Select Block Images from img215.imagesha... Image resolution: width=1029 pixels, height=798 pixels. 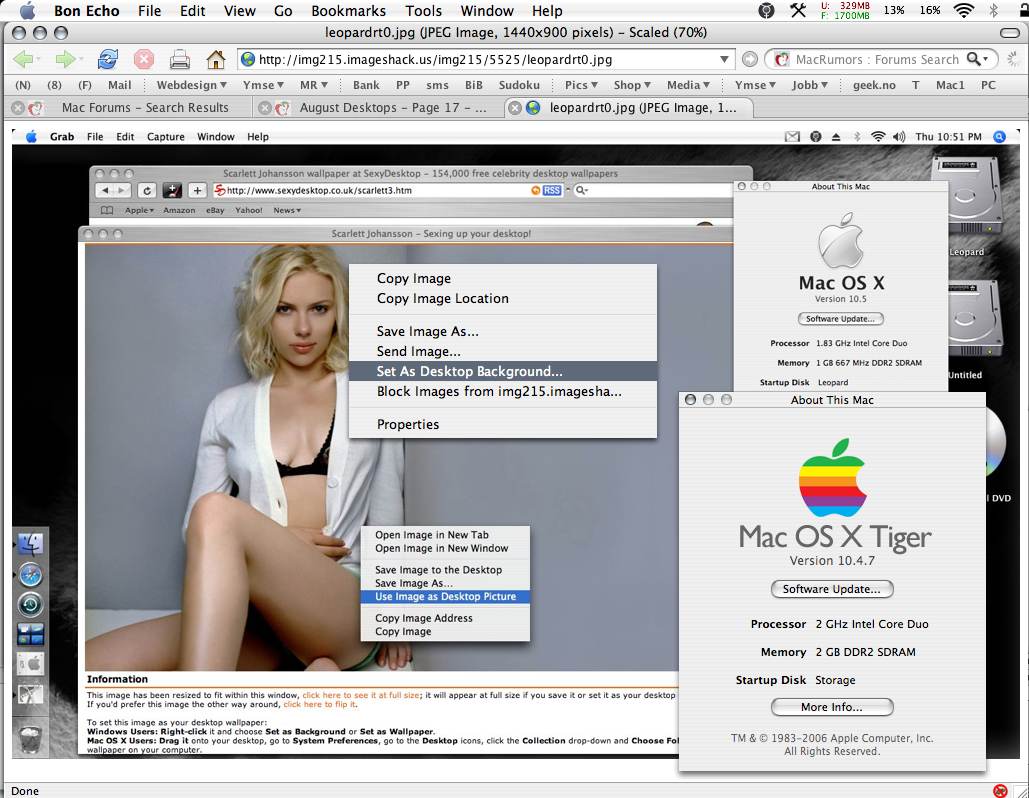[503, 392]
